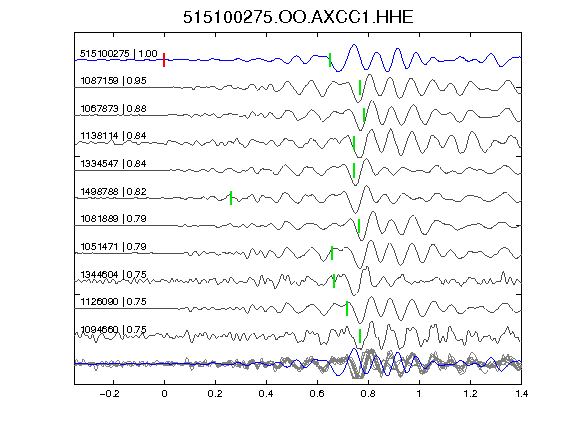
Task: Click green pick on trace 1344604
Action: click(334, 281)
